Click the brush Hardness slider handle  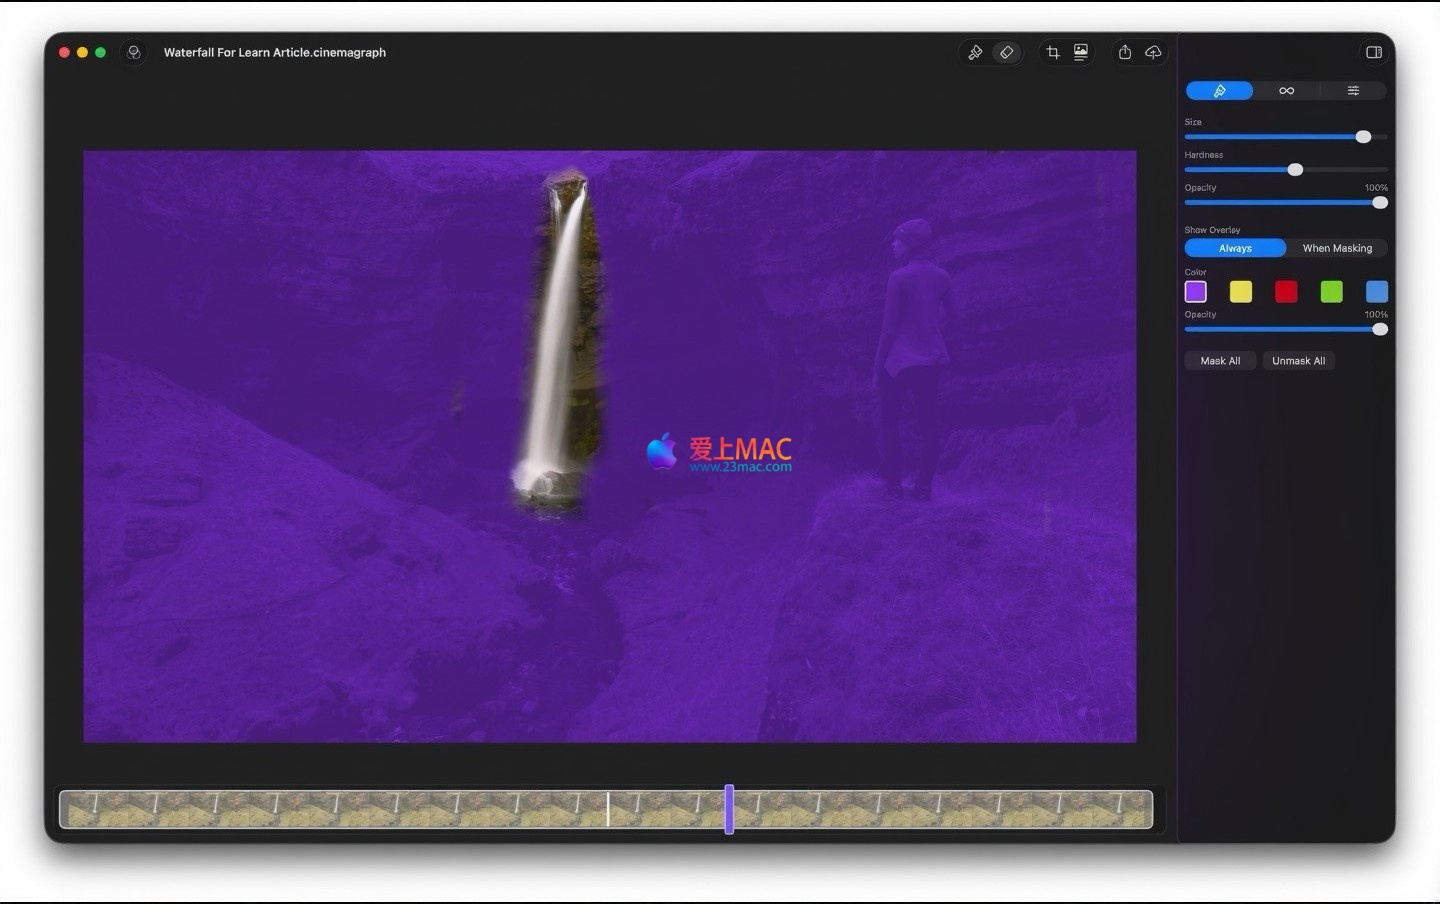point(1295,170)
